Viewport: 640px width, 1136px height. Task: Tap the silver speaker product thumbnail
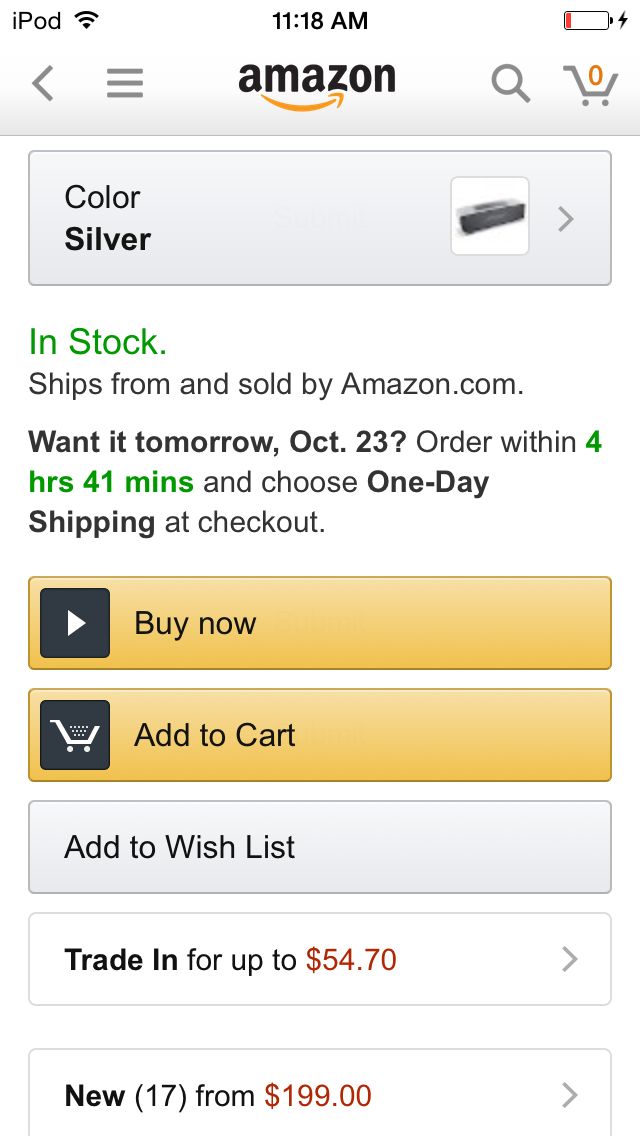489,217
